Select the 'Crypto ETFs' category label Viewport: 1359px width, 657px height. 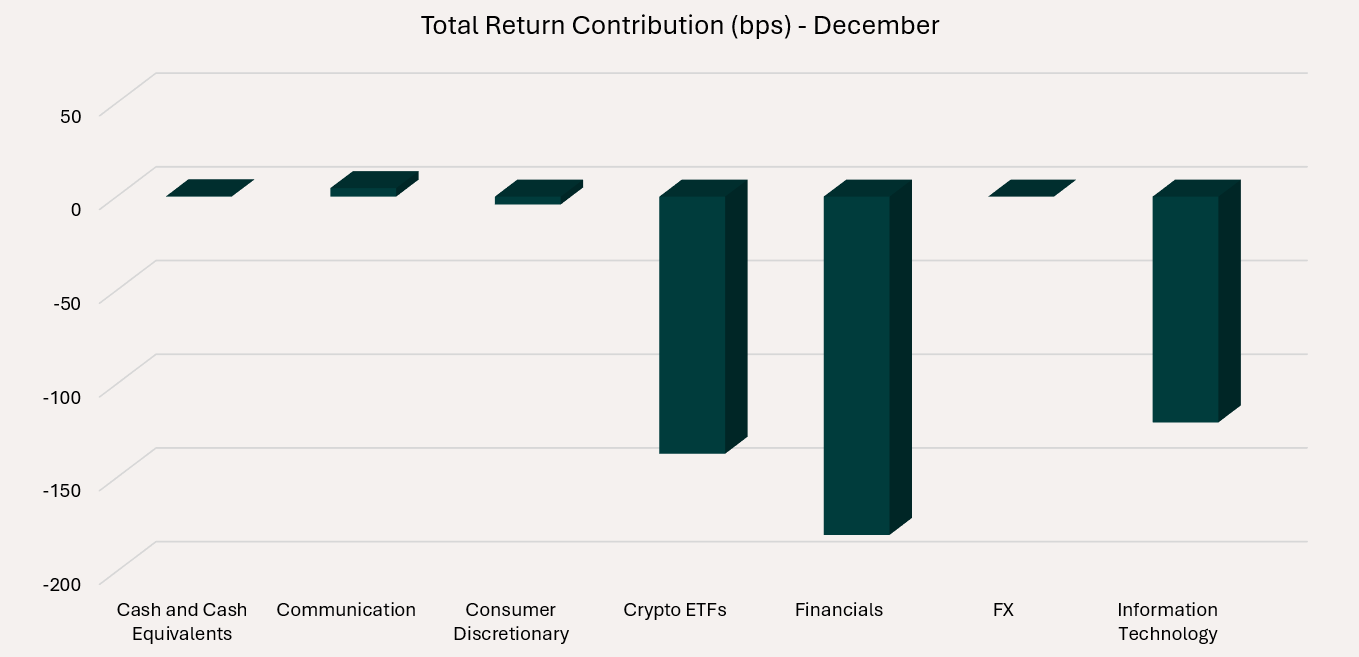(675, 609)
